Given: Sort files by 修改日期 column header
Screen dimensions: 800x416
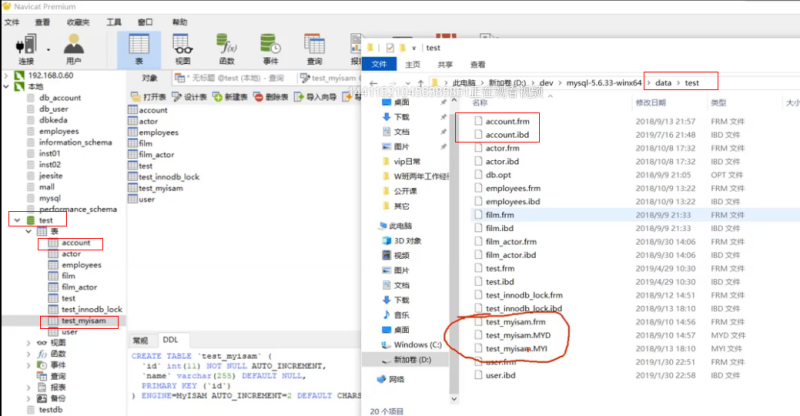Looking at the screenshot, I should click(651, 103).
